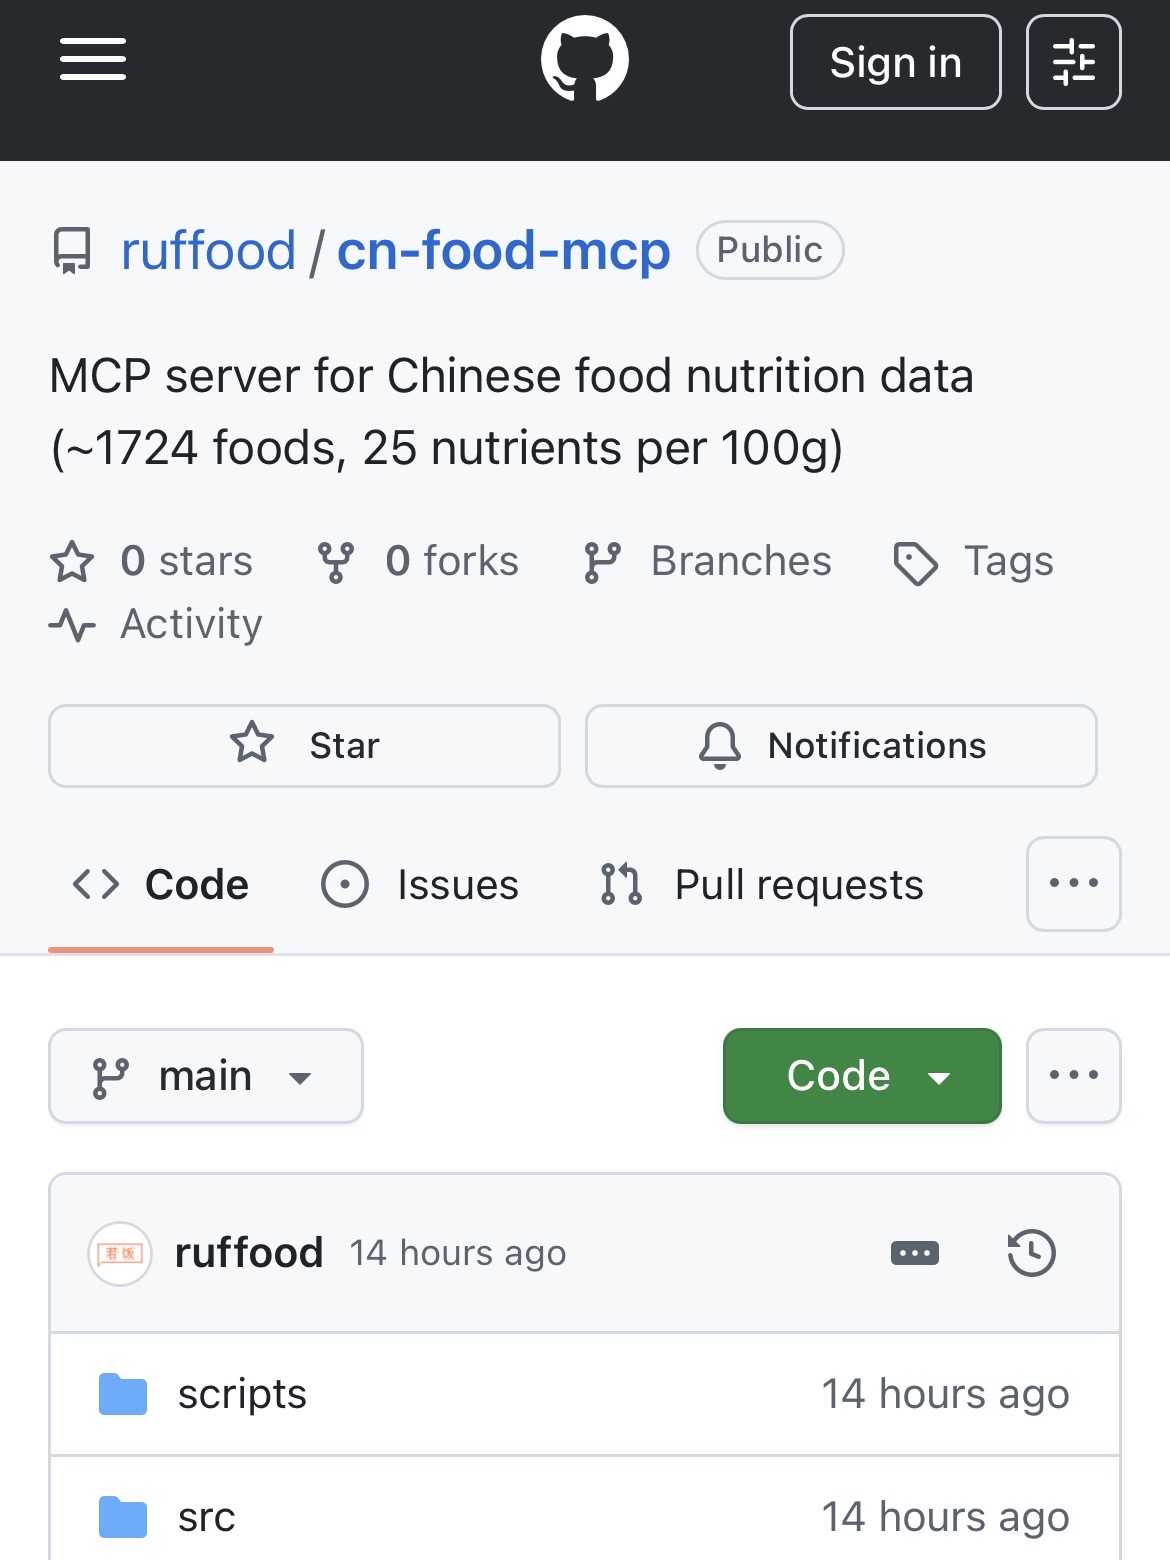View commit history clock icon
Image resolution: width=1170 pixels, height=1560 pixels.
tap(1031, 1253)
